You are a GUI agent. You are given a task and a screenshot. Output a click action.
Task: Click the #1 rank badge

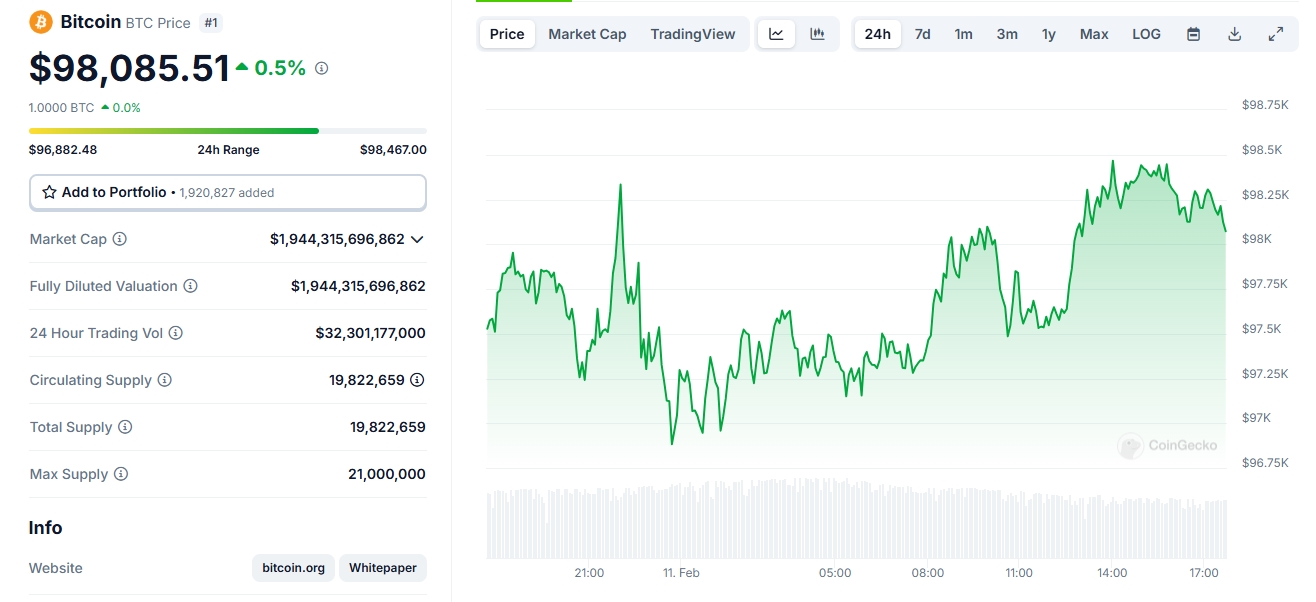211,22
